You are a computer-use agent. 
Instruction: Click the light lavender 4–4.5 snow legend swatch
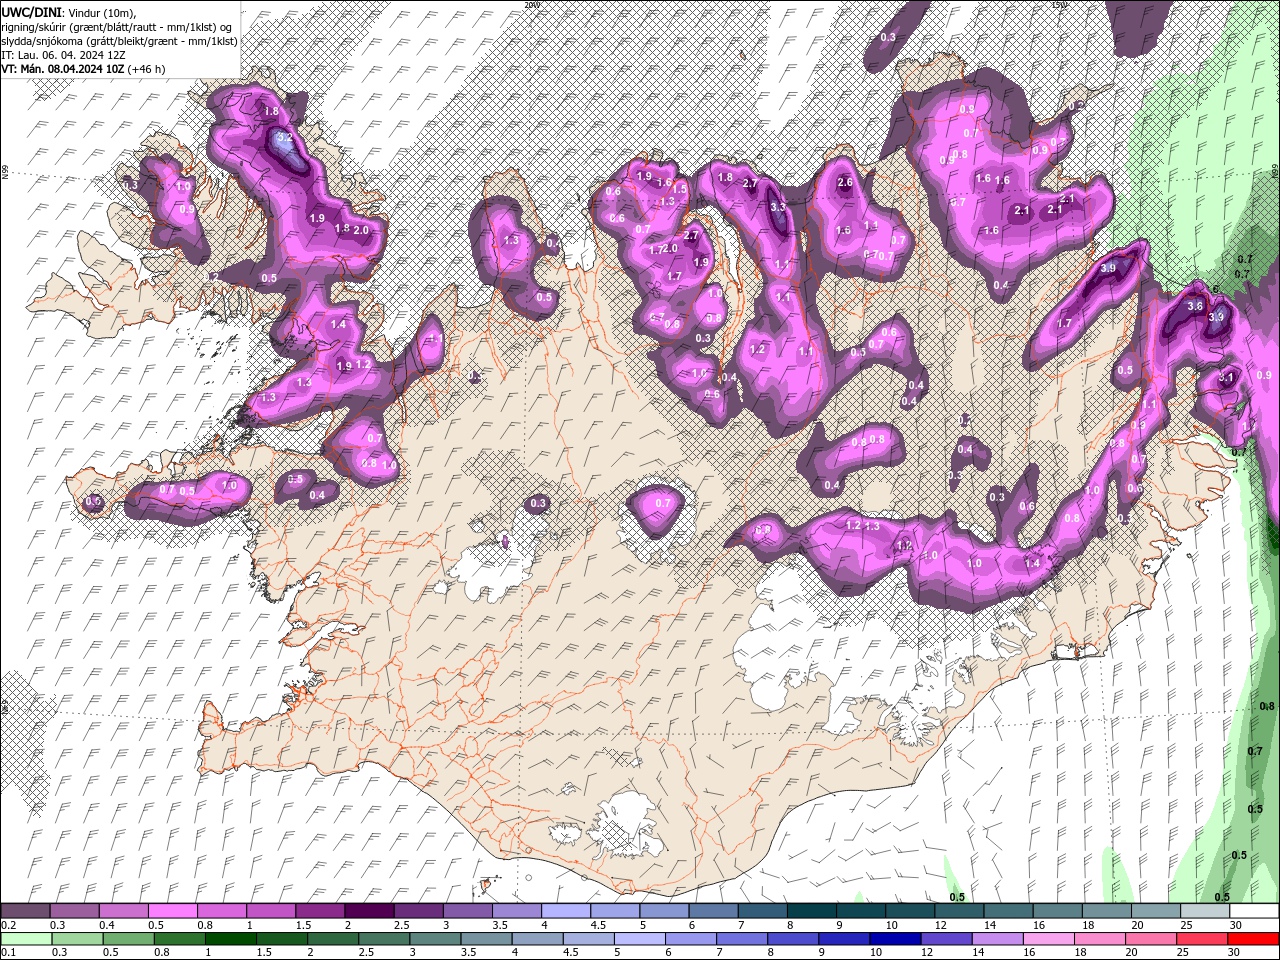pos(565,911)
